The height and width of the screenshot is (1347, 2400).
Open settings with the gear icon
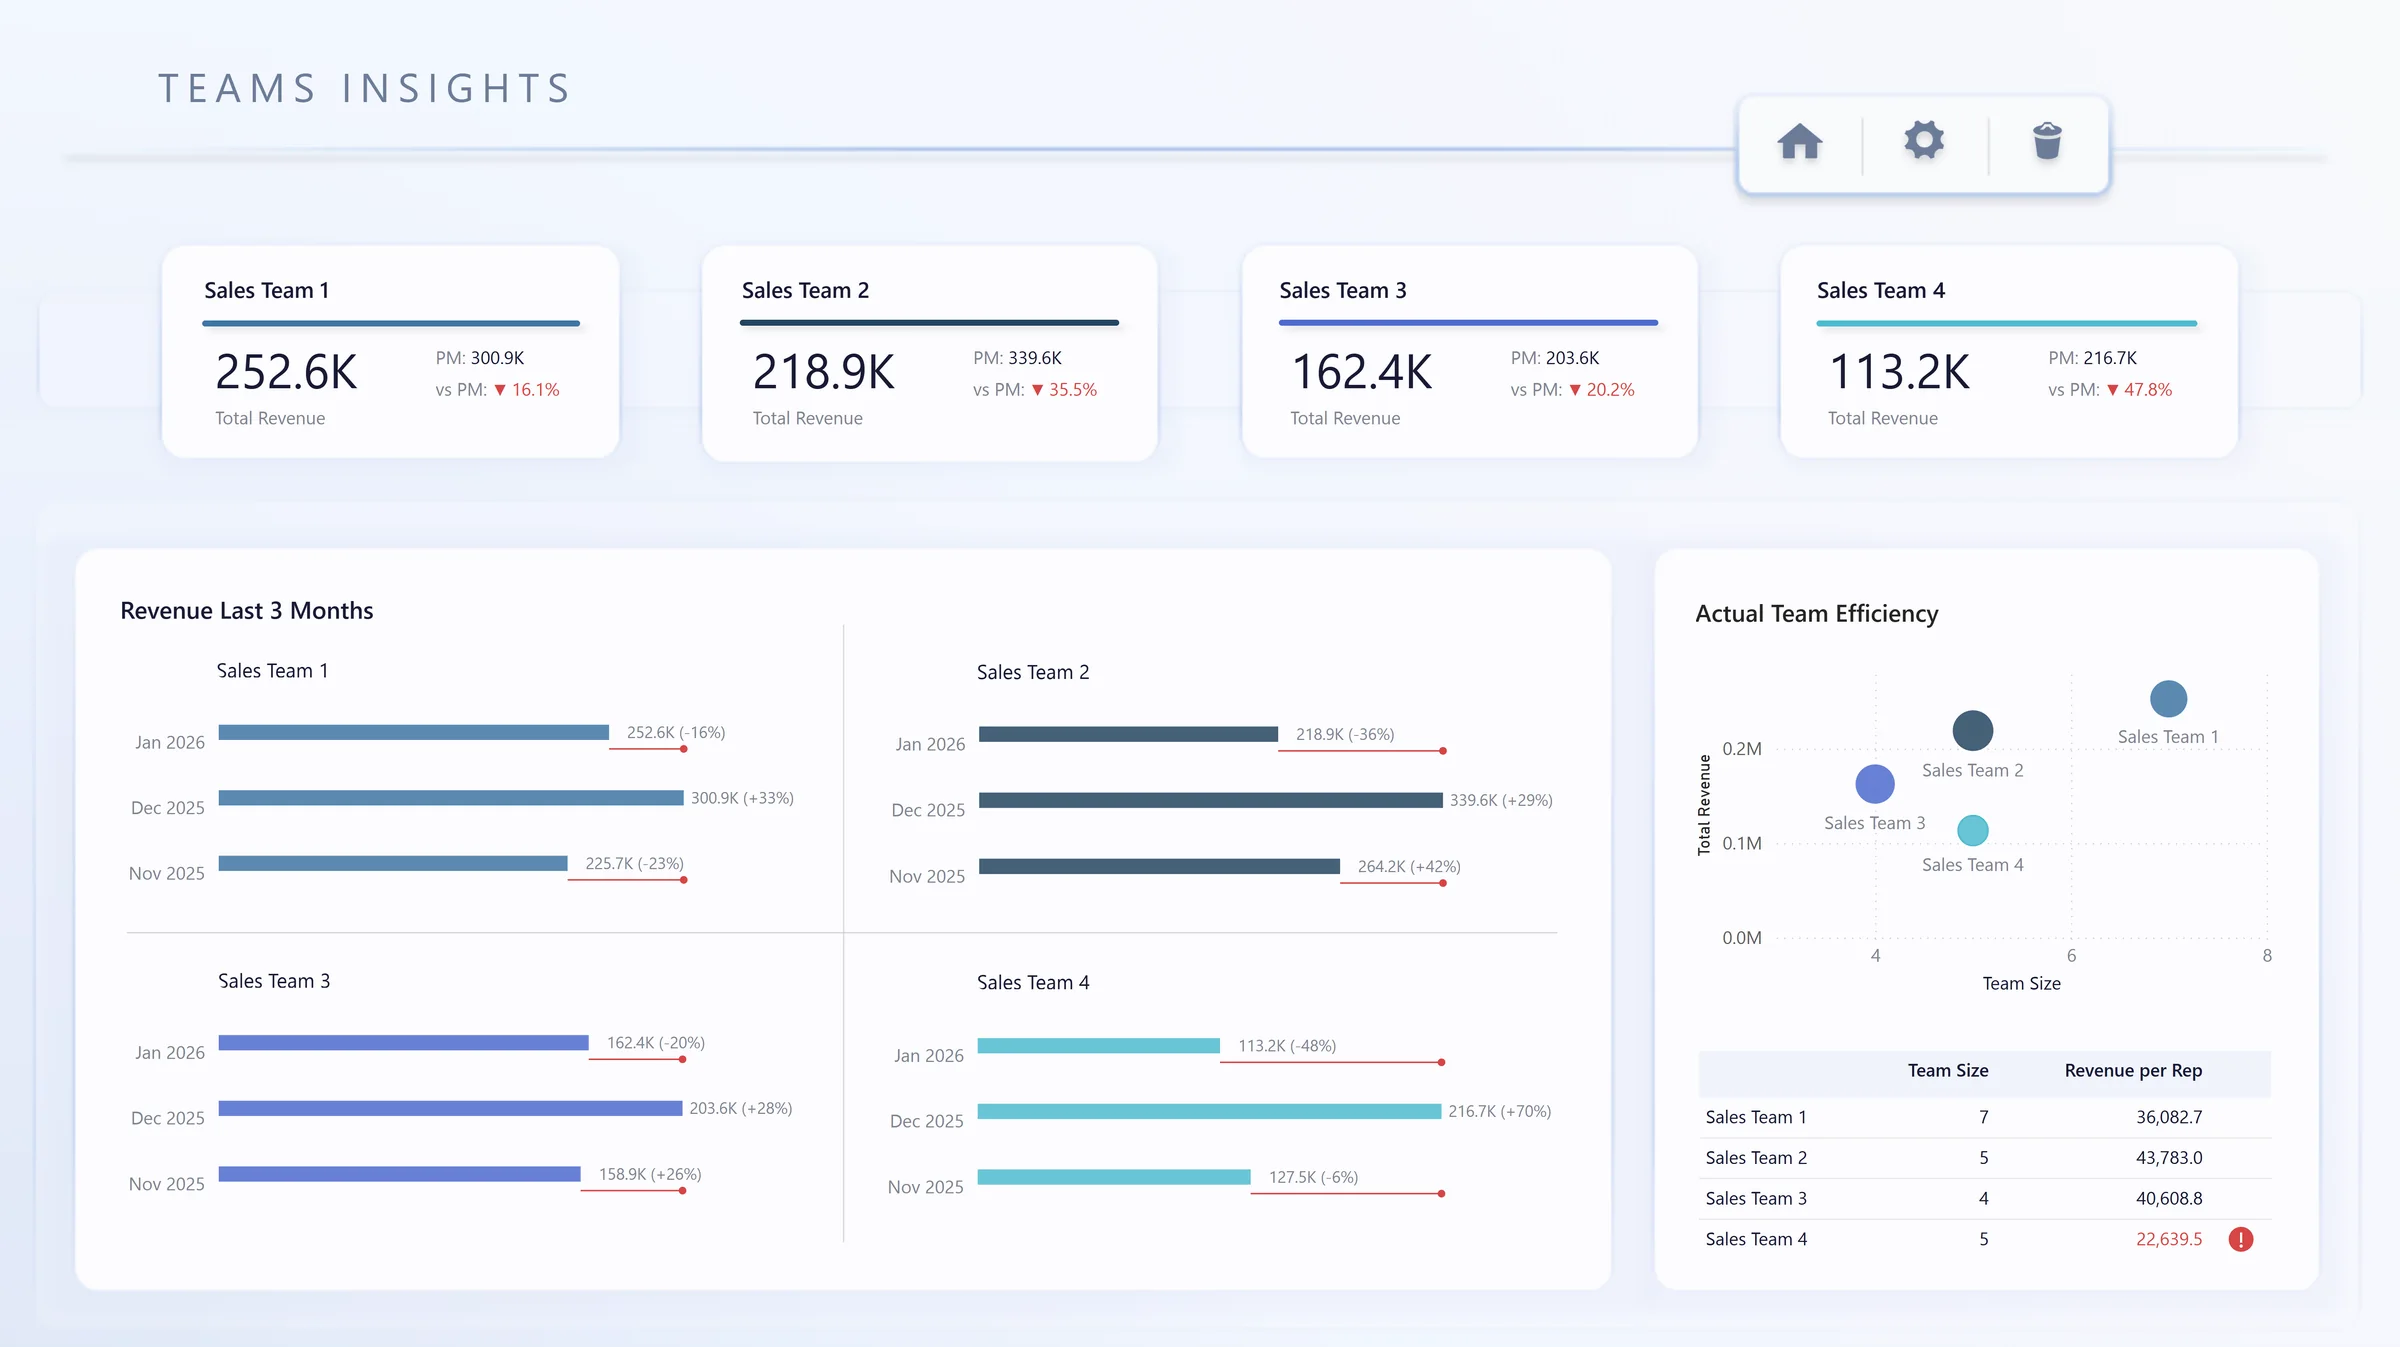1924,140
